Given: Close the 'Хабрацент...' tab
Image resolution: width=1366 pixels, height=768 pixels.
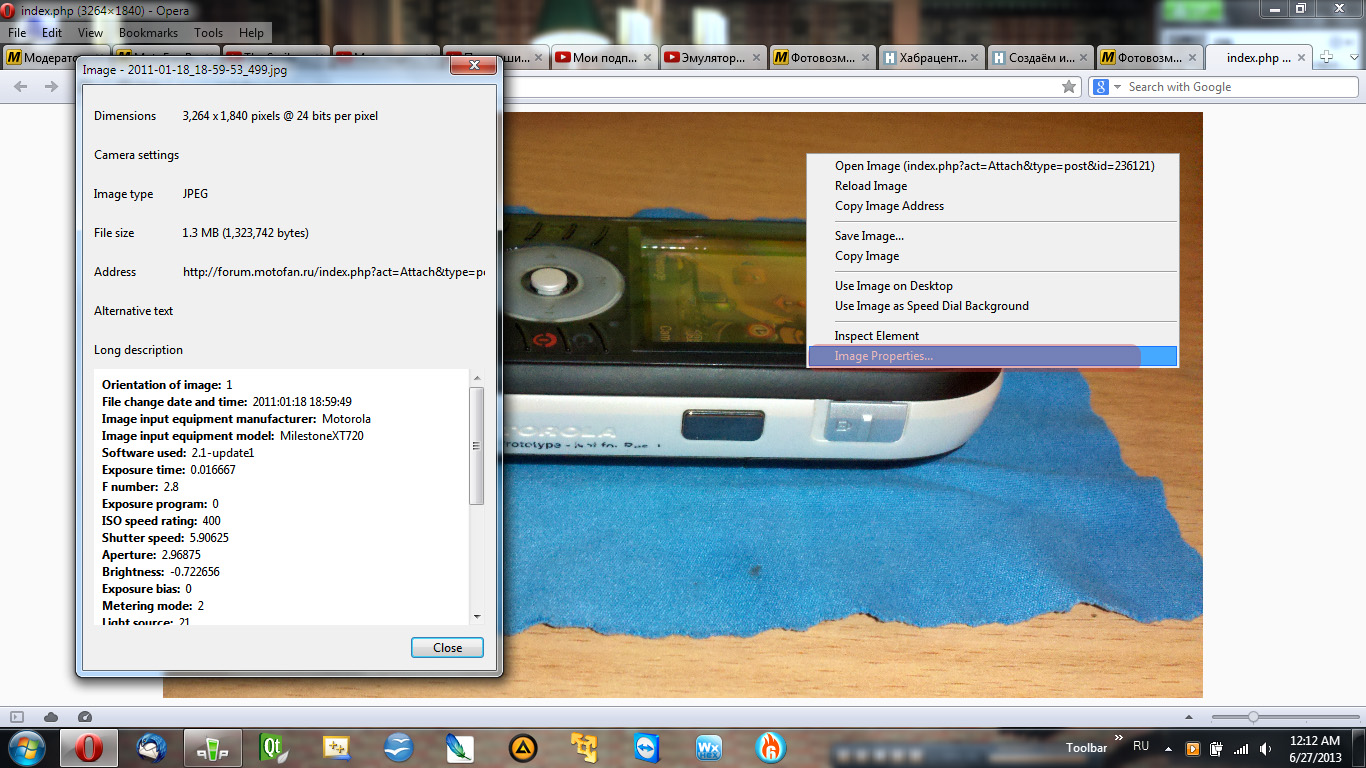Looking at the screenshot, I should [975, 58].
